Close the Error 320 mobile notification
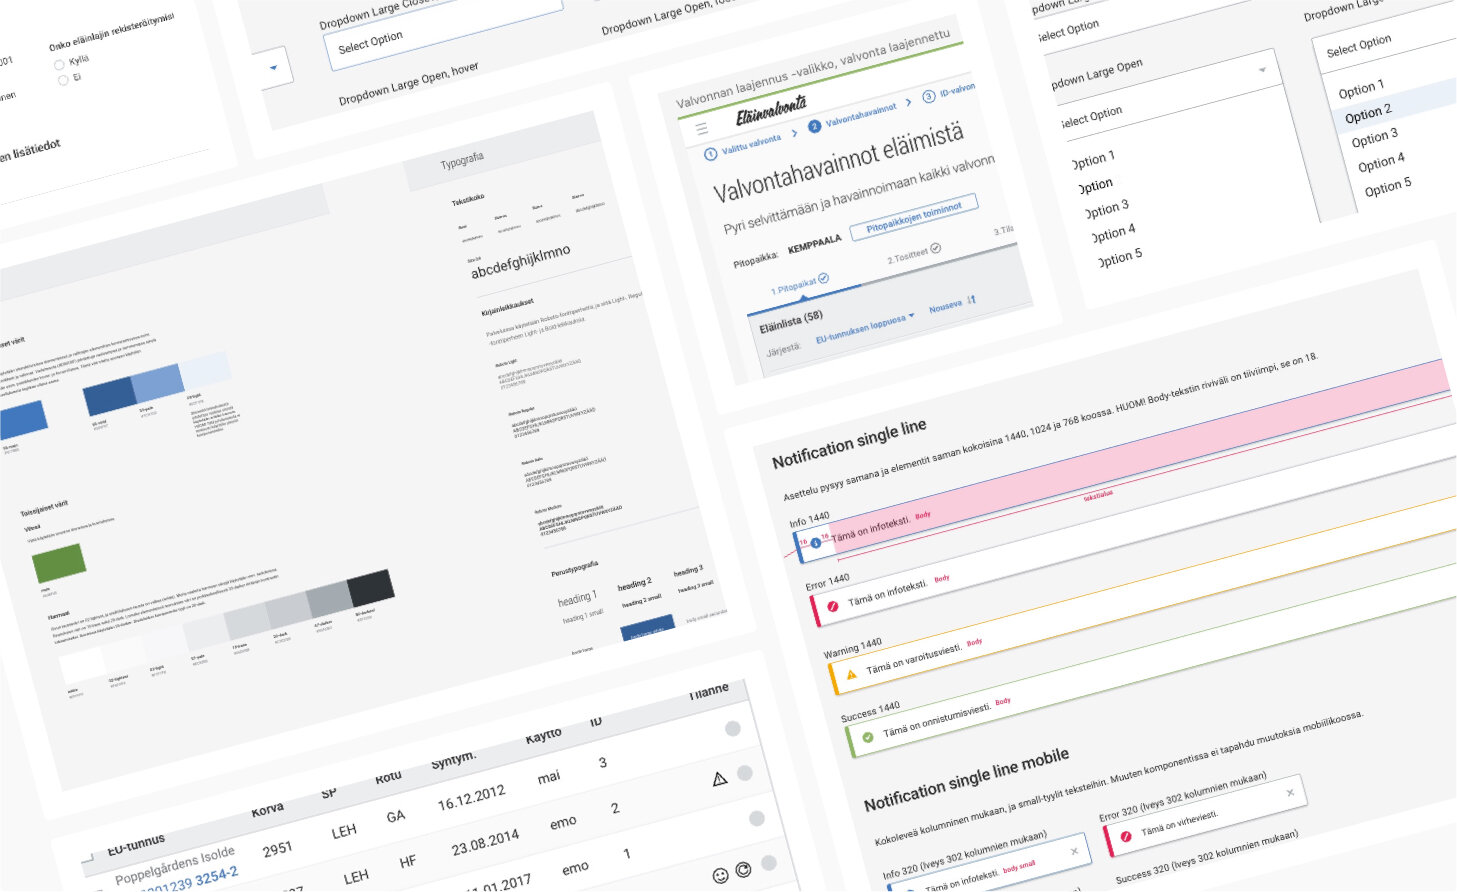 click(1290, 793)
